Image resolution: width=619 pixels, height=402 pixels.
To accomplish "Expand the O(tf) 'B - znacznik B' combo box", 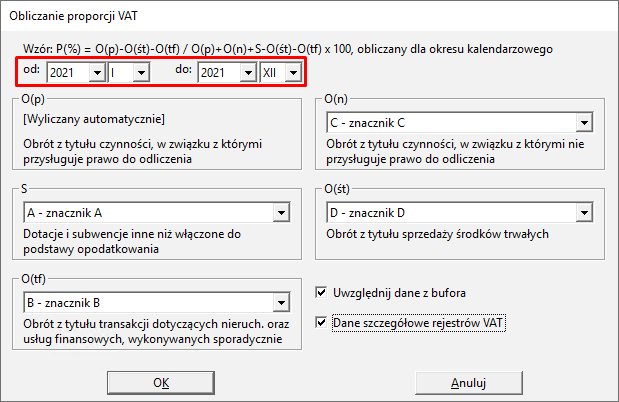I will [x=278, y=303].
